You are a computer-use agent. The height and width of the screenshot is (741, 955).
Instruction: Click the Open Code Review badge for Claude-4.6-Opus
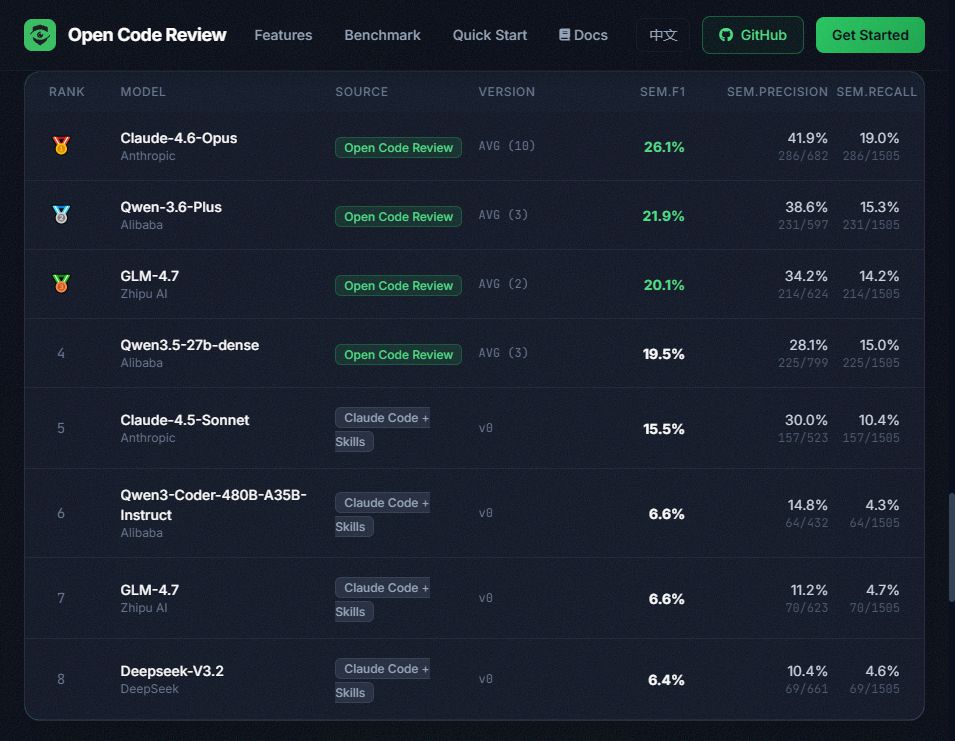click(398, 147)
